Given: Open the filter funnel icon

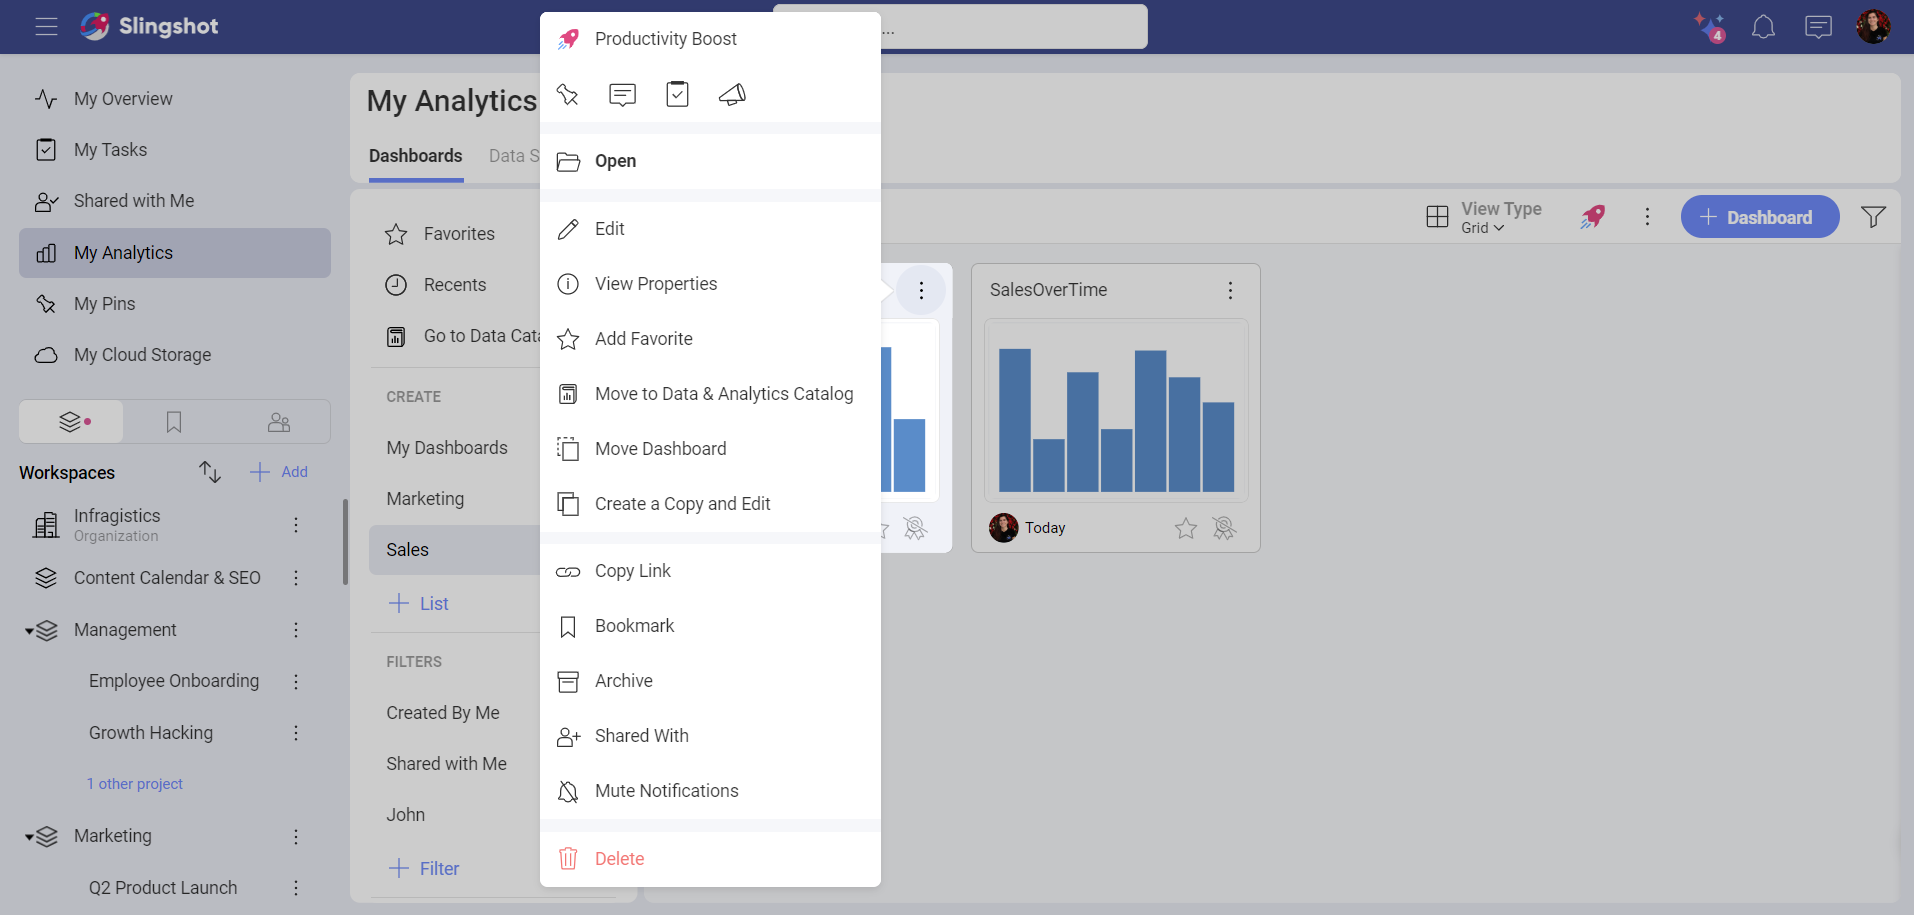Looking at the screenshot, I should [1873, 217].
